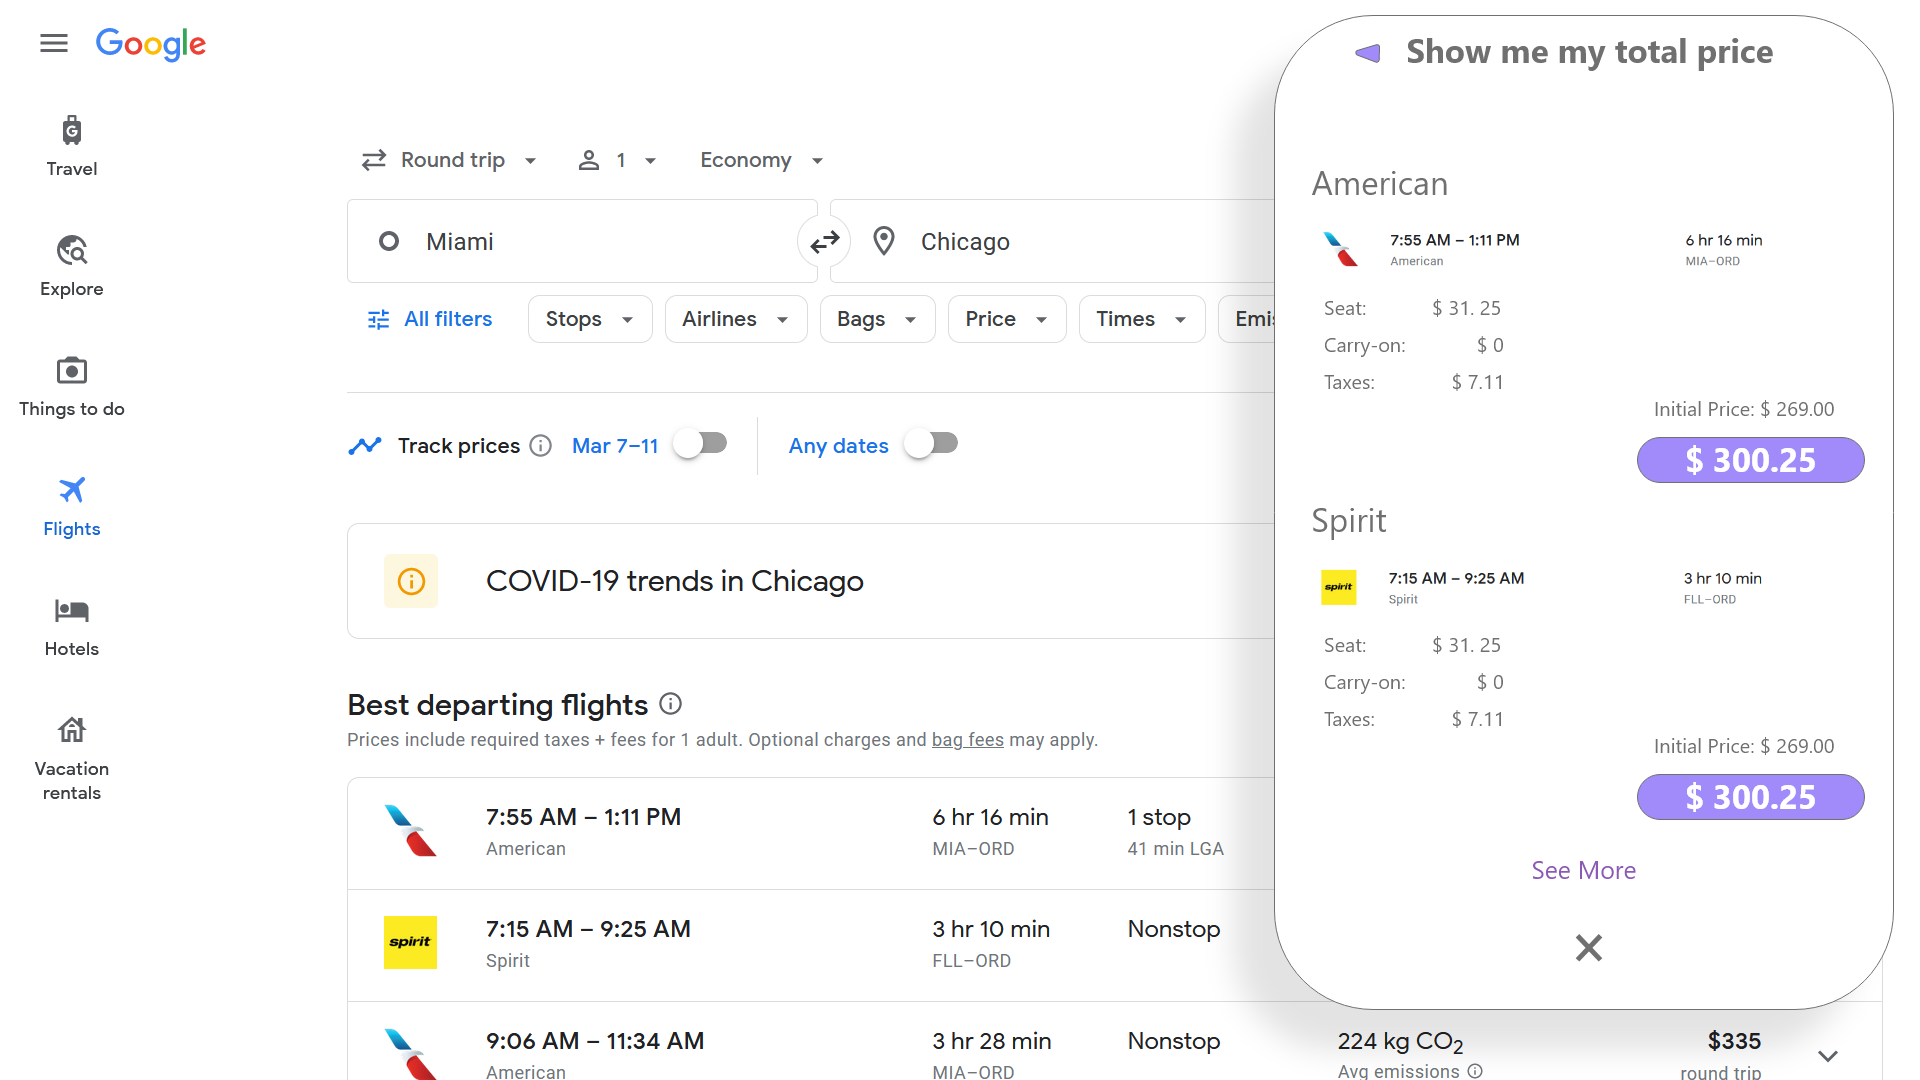Toggle Any dates price tracking
Viewport: 1920px width, 1080px height.
(x=931, y=444)
